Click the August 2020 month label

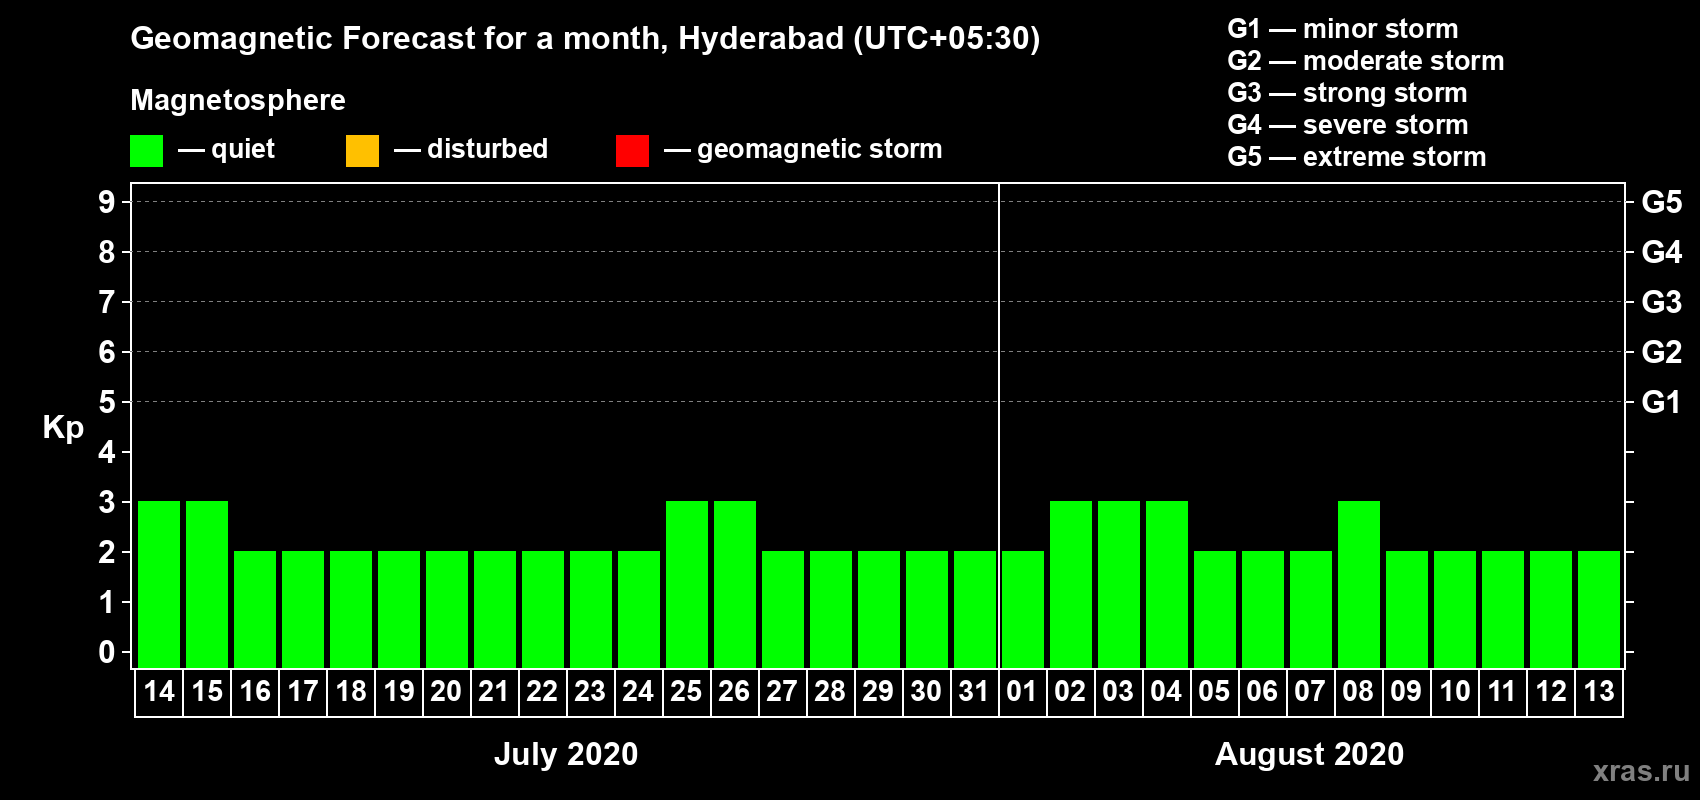coord(1309,754)
